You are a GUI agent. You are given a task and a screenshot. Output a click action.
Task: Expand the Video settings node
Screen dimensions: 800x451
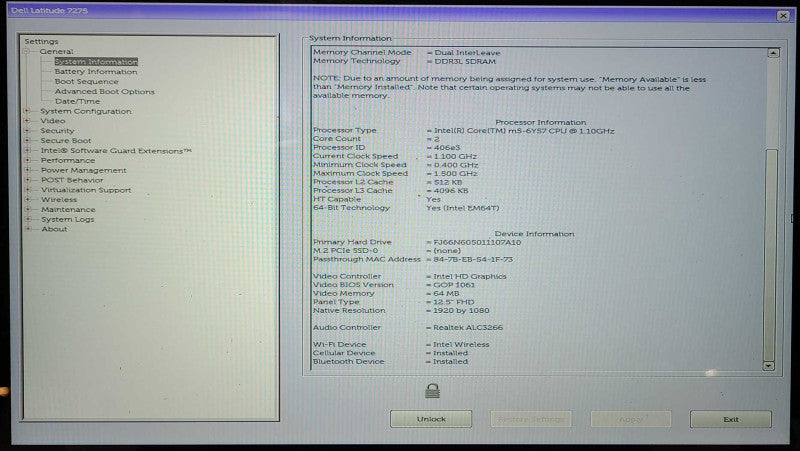pyautogui.click(x=27, y=121)
